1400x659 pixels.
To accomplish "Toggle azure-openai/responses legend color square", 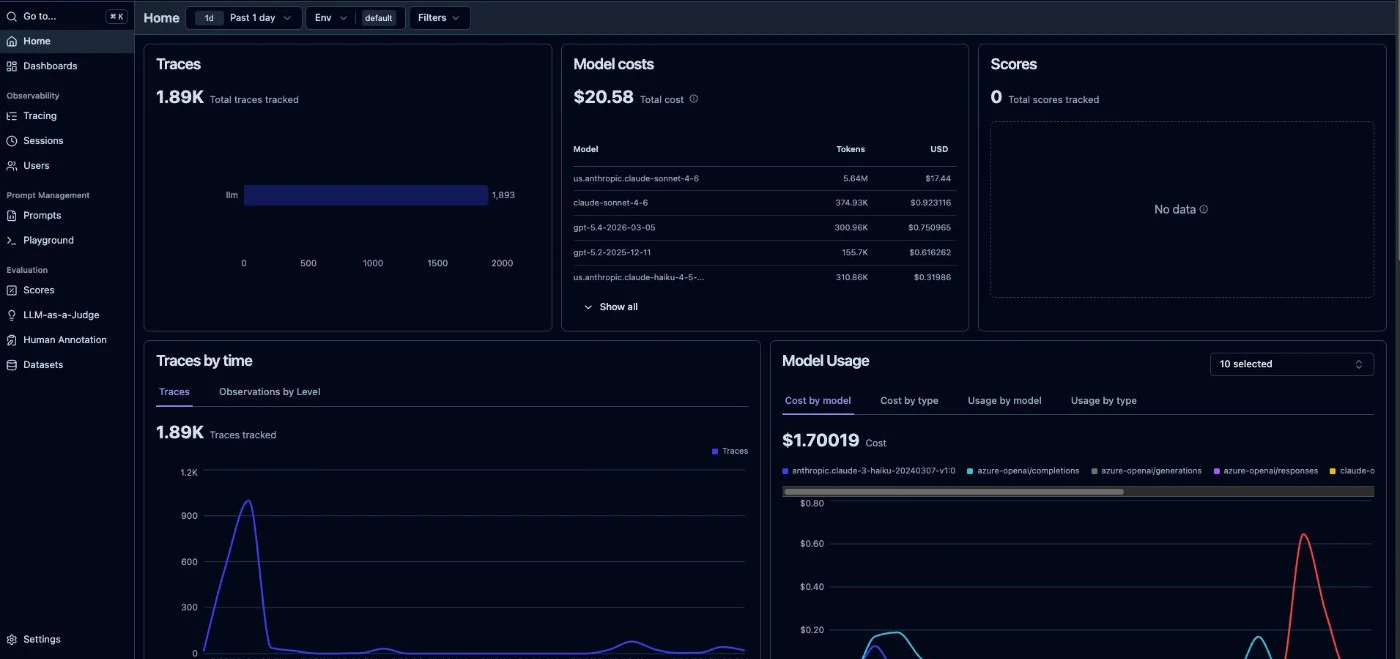I will pyautogui.click(x=1216, y=471).
